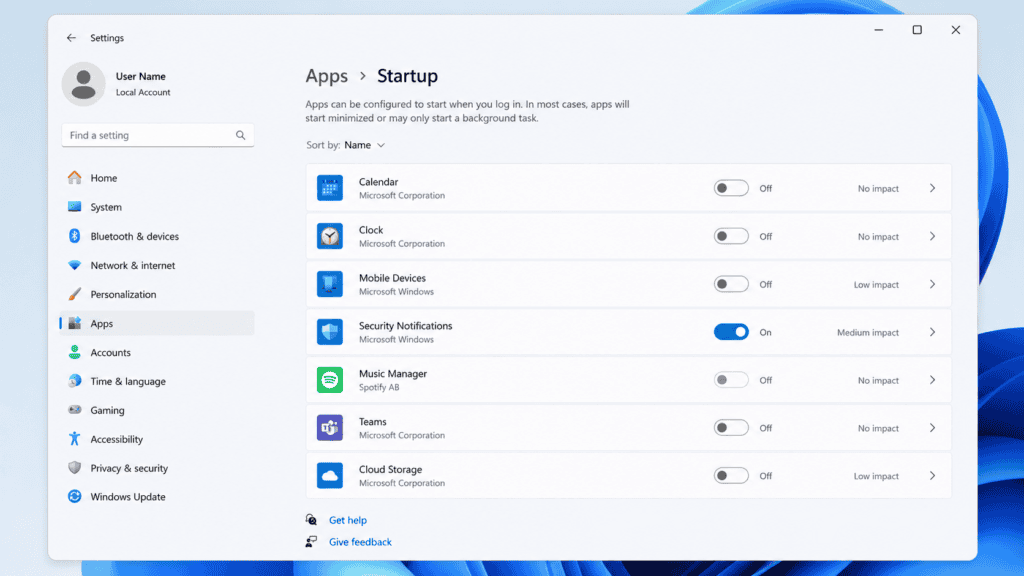Open Mobile Devices details chevron

click(933, 284)
